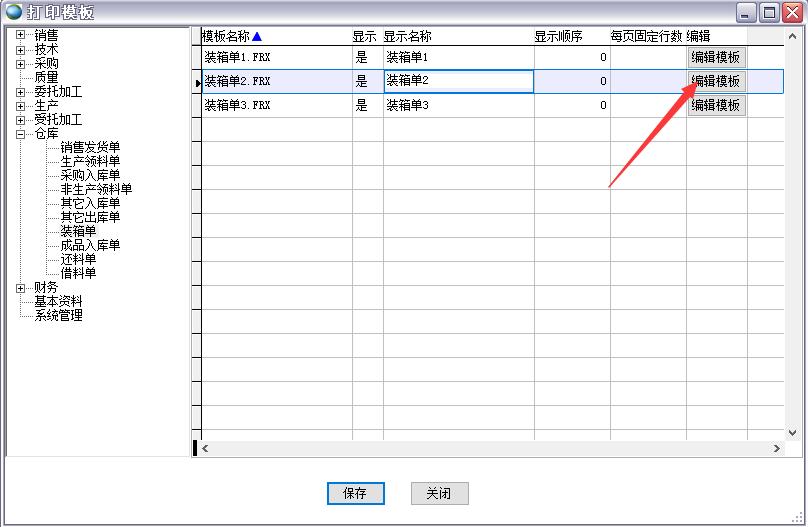Expand the 技术 tree node
This screenshot has width=808, height=527.
tap(21, 49)
